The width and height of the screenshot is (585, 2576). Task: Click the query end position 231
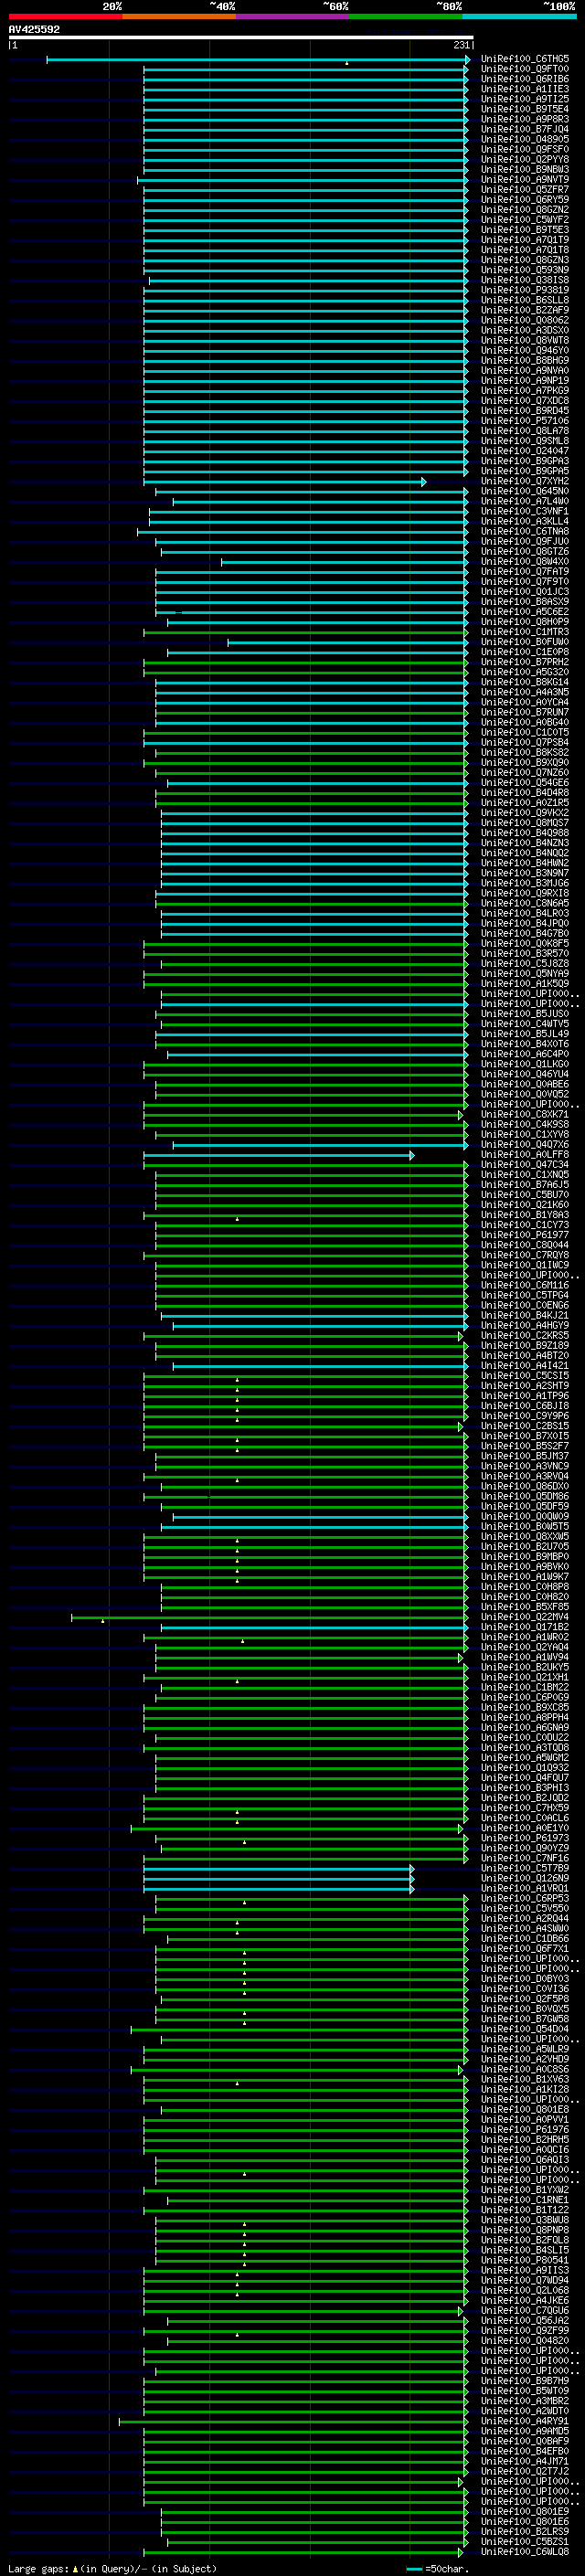point(461,45)
